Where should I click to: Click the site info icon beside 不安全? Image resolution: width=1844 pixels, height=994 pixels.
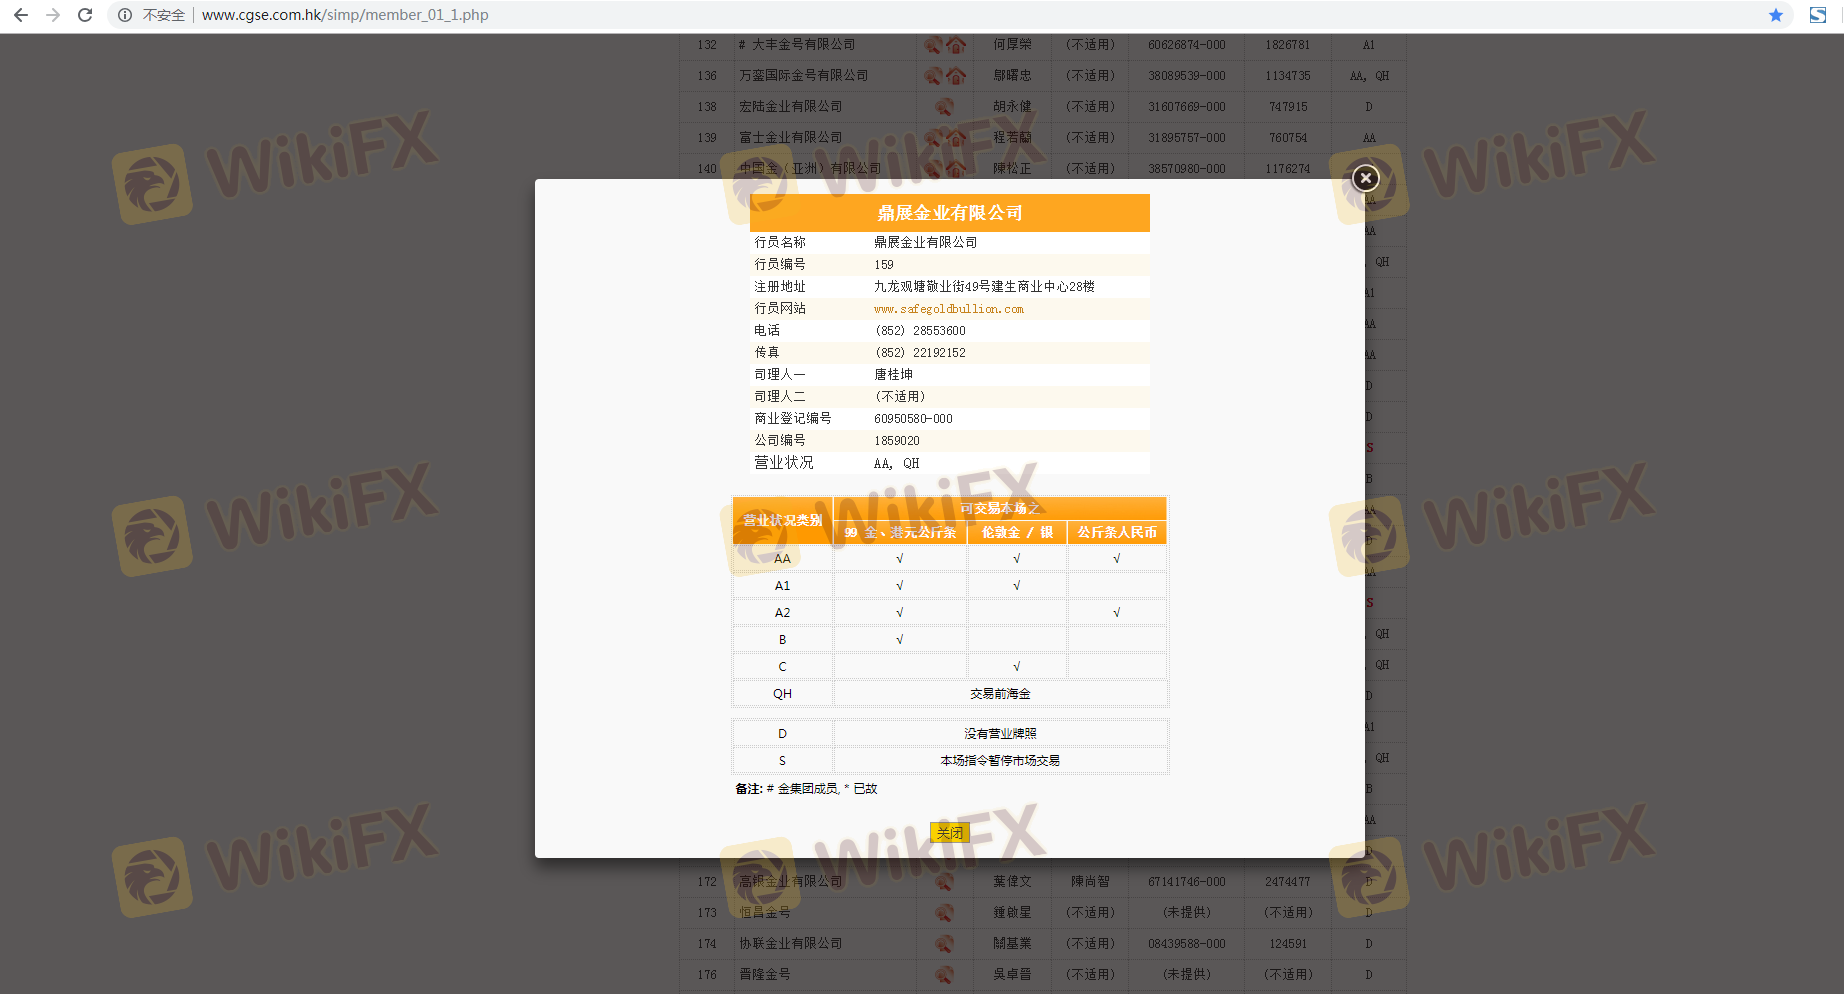(x=125, y=15)
